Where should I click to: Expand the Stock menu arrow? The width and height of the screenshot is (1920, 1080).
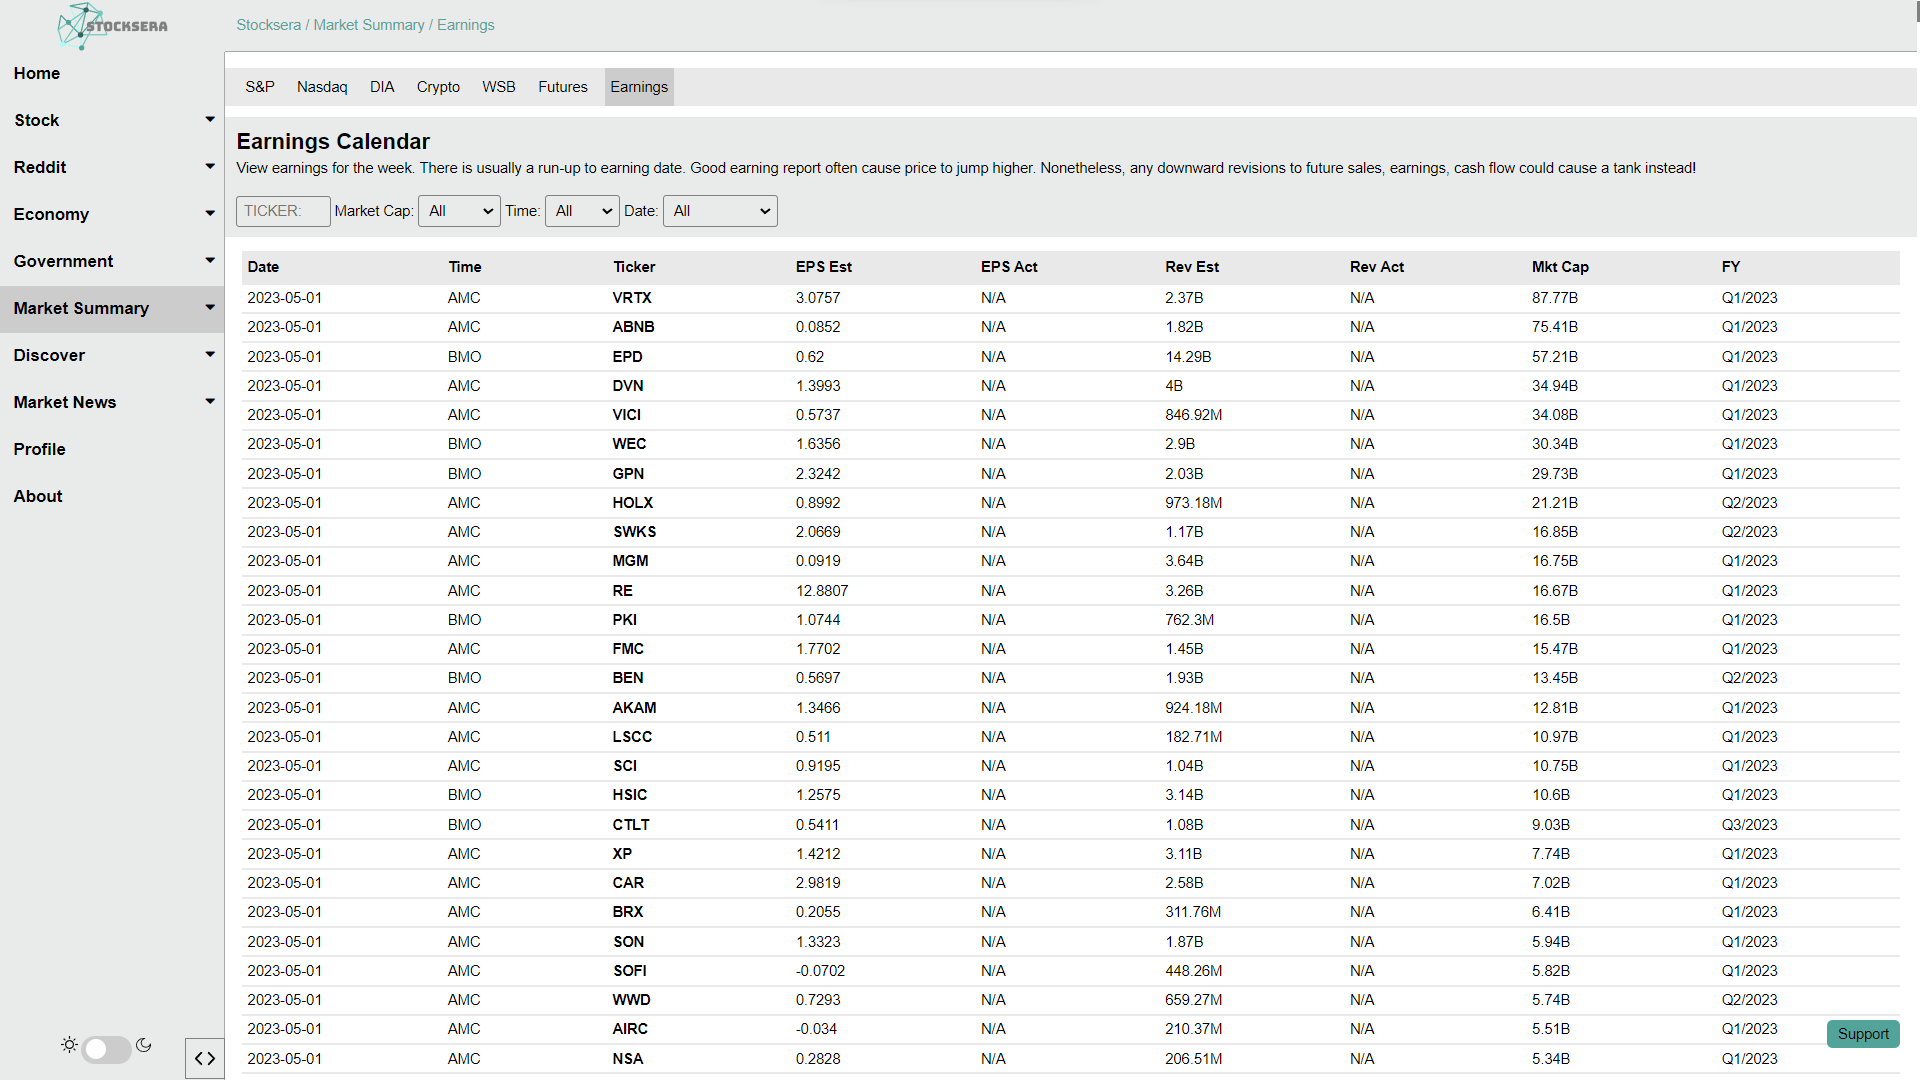[x=209, y=120]
